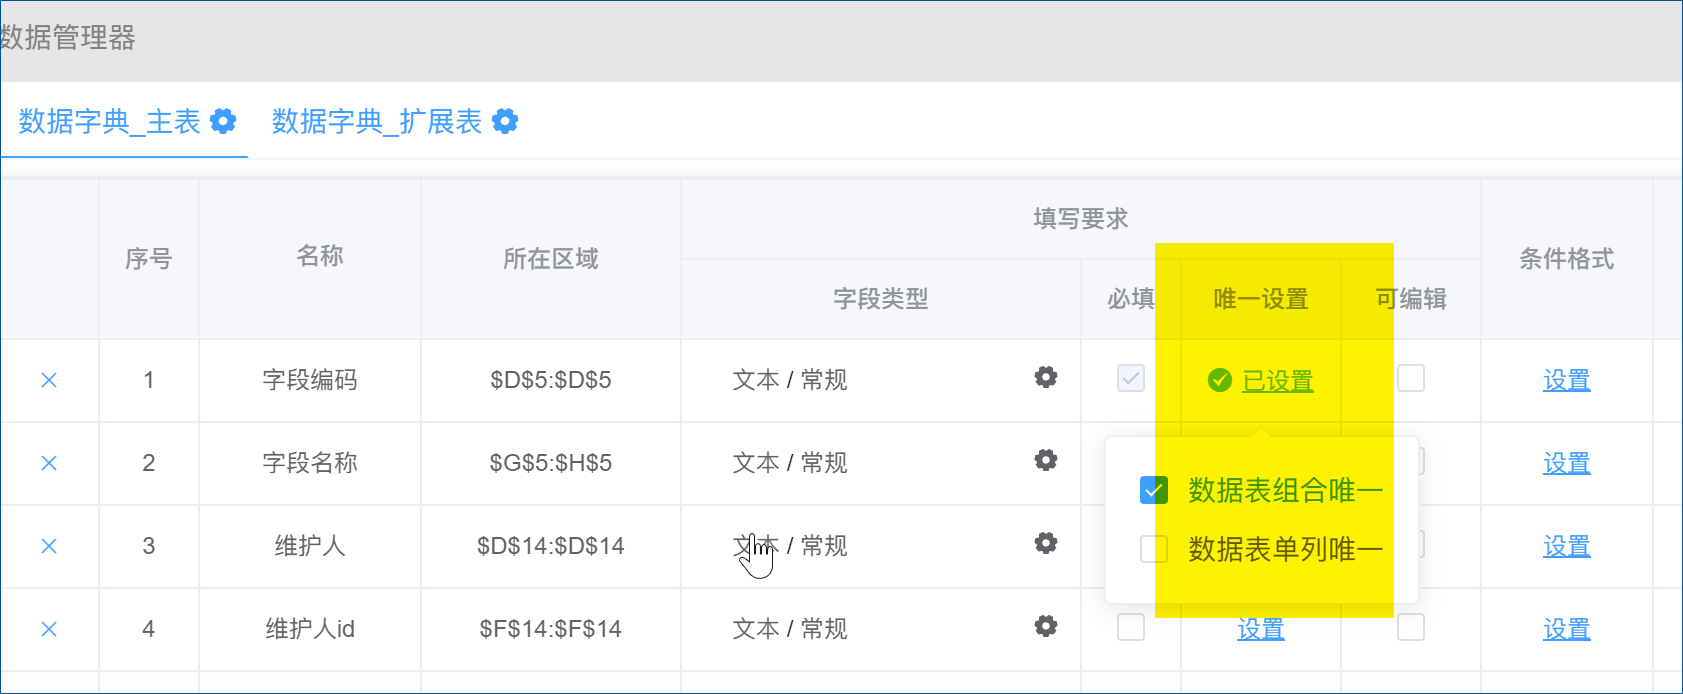Open field type gear for 维护人id row
Viewport: 1683px width, 694px height.
click(1046, 626)
